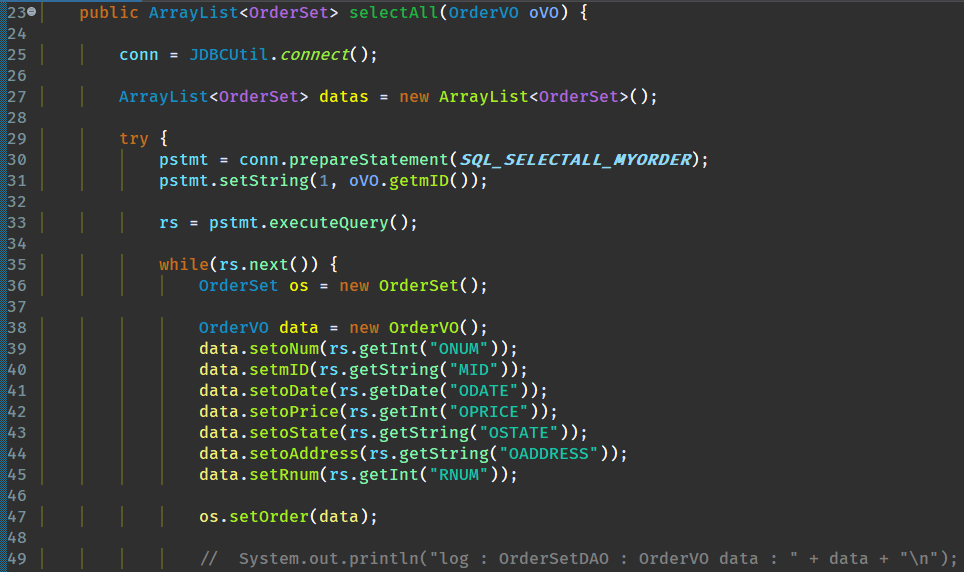Image resolution: width=964 pixels, height=572 pixels.
Task: Click the JDBCUtil class reference
Action: pos(229,55)
